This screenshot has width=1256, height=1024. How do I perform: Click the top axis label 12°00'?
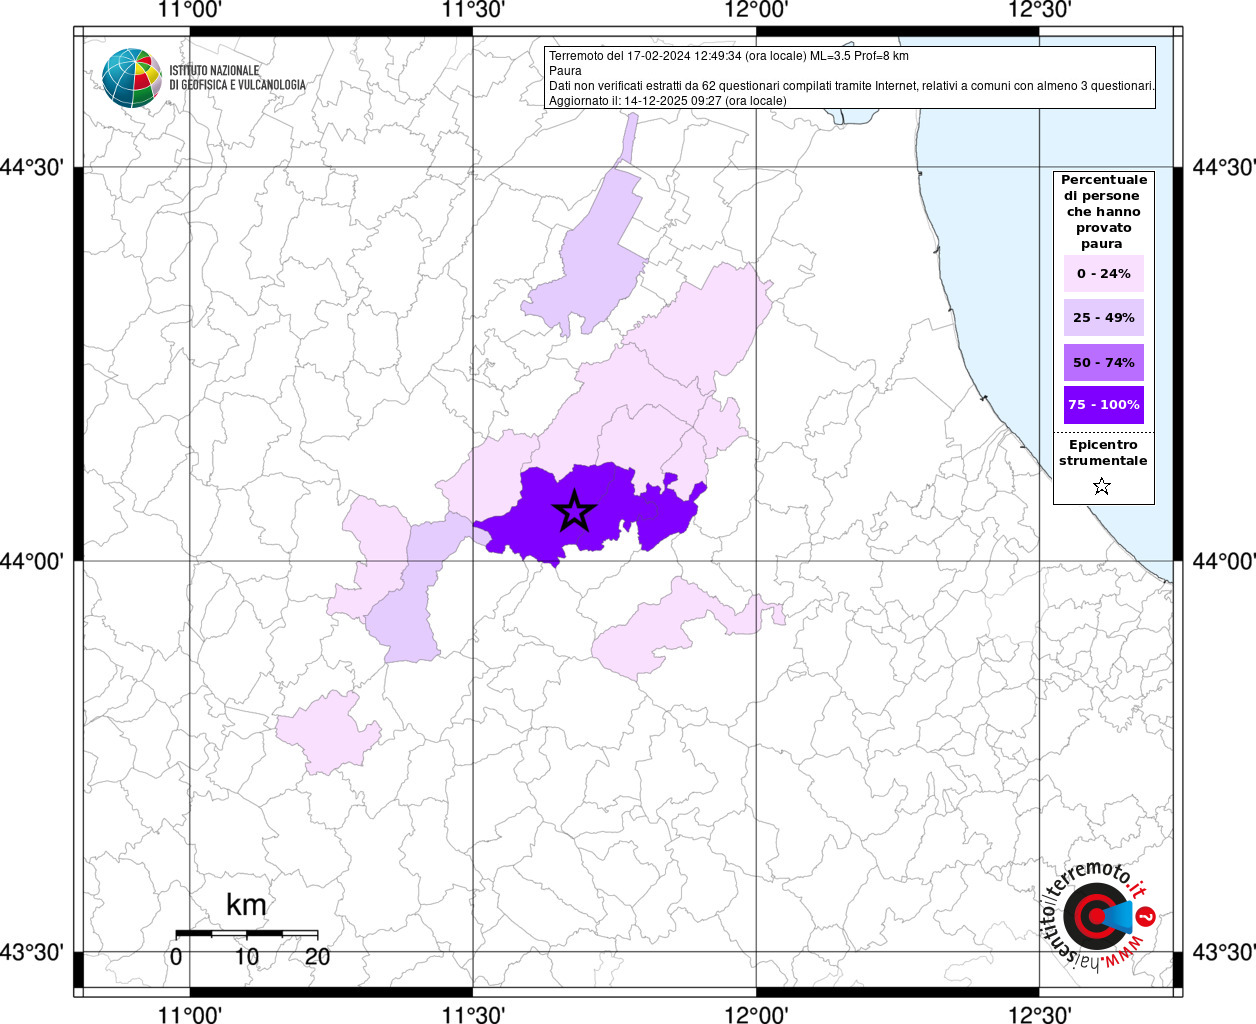[756, 10]
